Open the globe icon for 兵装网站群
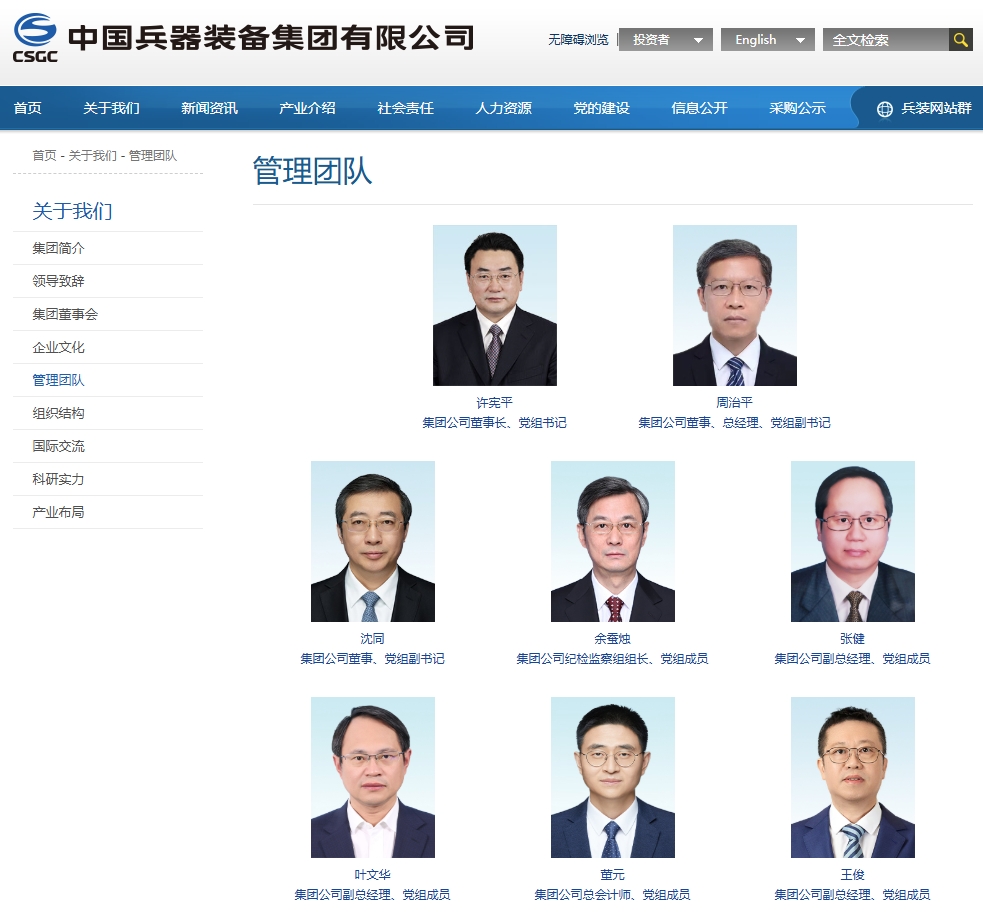983x924 pixels. pyautogui.click(x=884, y=109)
